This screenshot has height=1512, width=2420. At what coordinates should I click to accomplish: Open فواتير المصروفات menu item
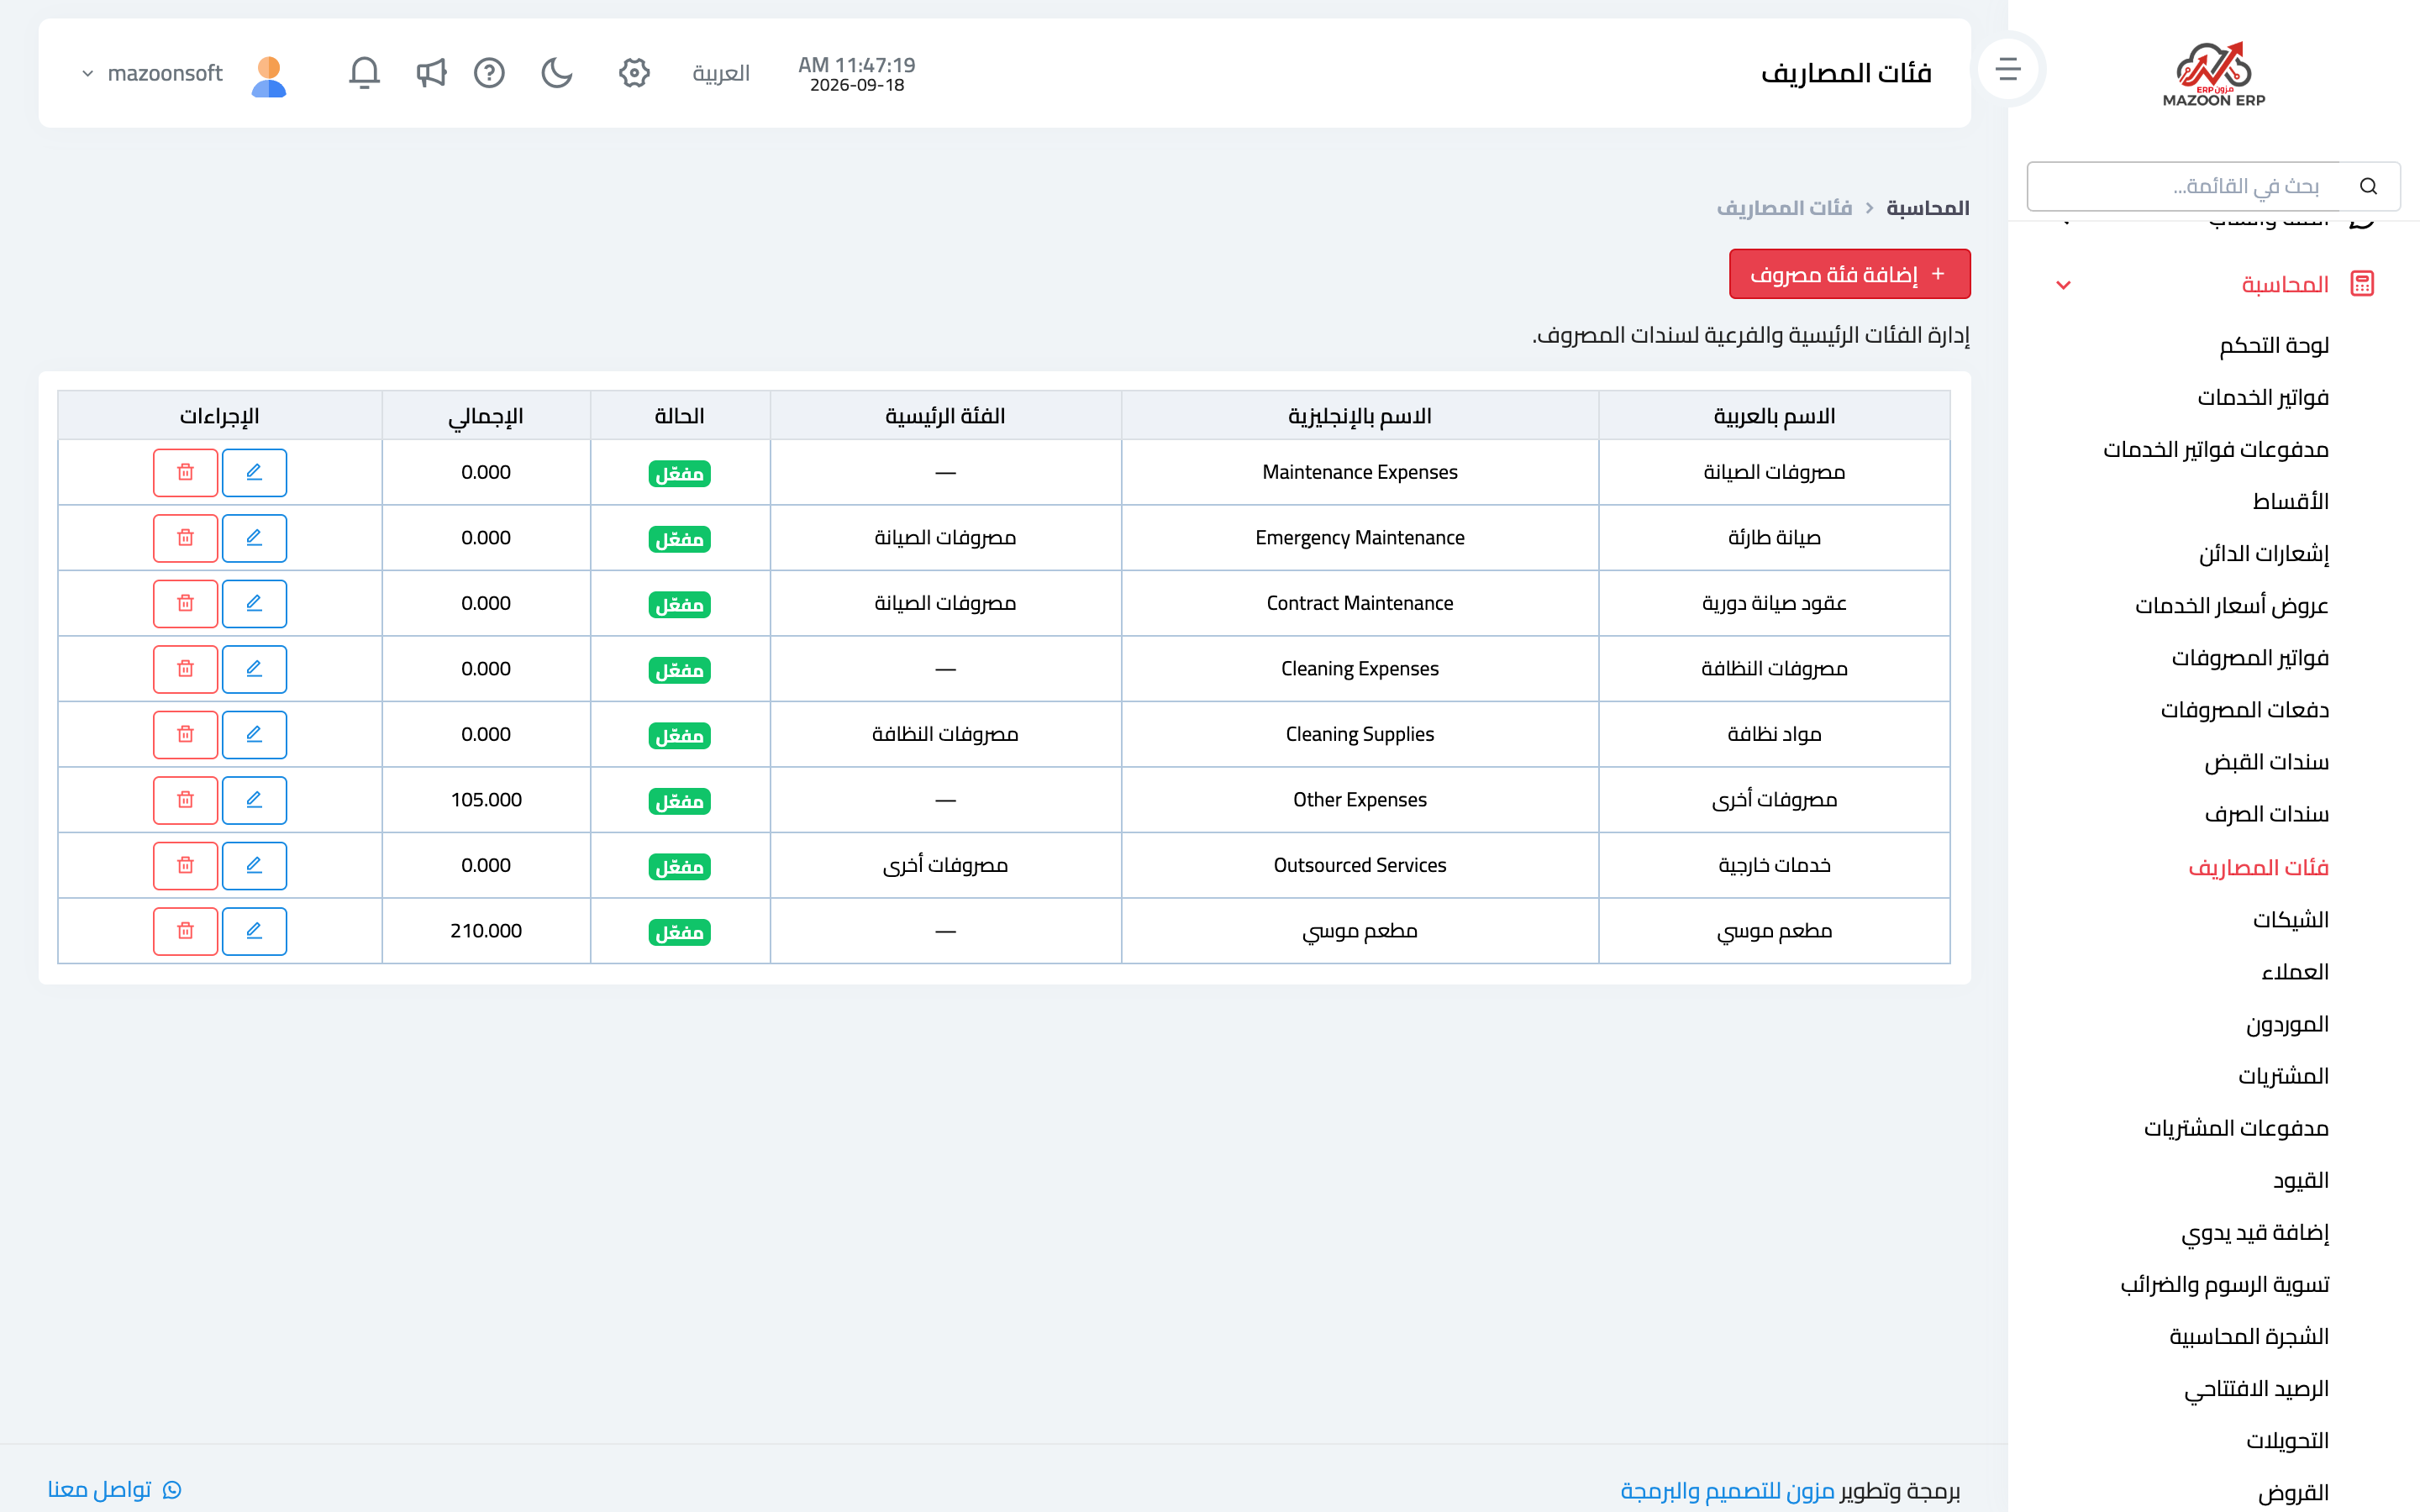[2250, 658]
